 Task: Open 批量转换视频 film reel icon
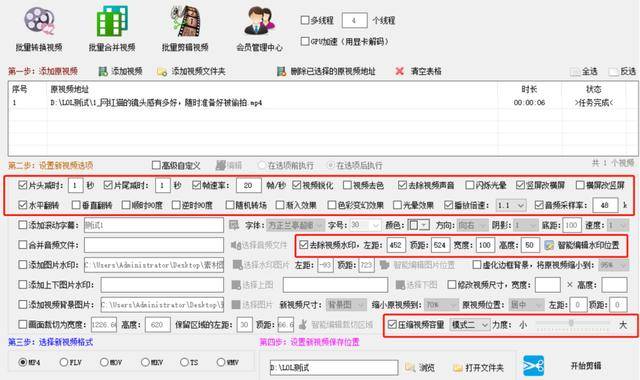(39, 21)
